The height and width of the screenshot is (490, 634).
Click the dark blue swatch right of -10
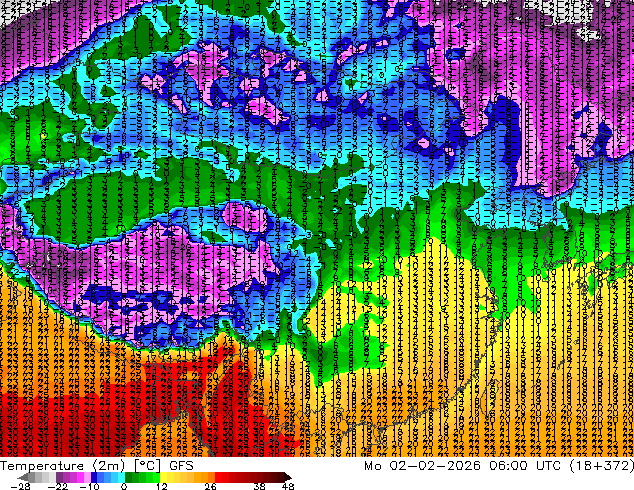(x=94, y=477)
